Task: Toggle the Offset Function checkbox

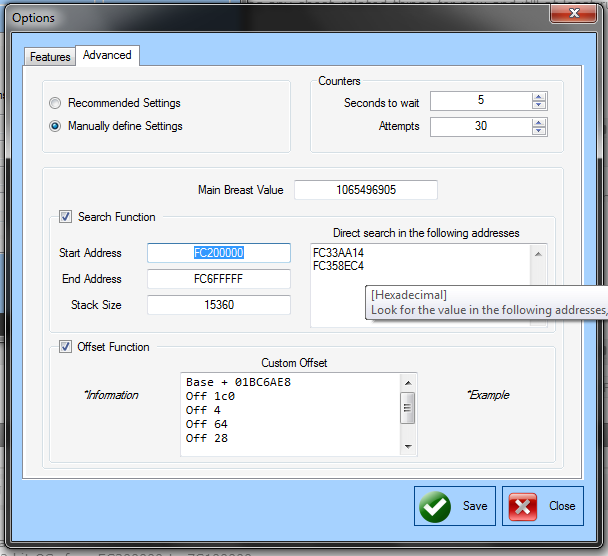Action: (66, 347)
